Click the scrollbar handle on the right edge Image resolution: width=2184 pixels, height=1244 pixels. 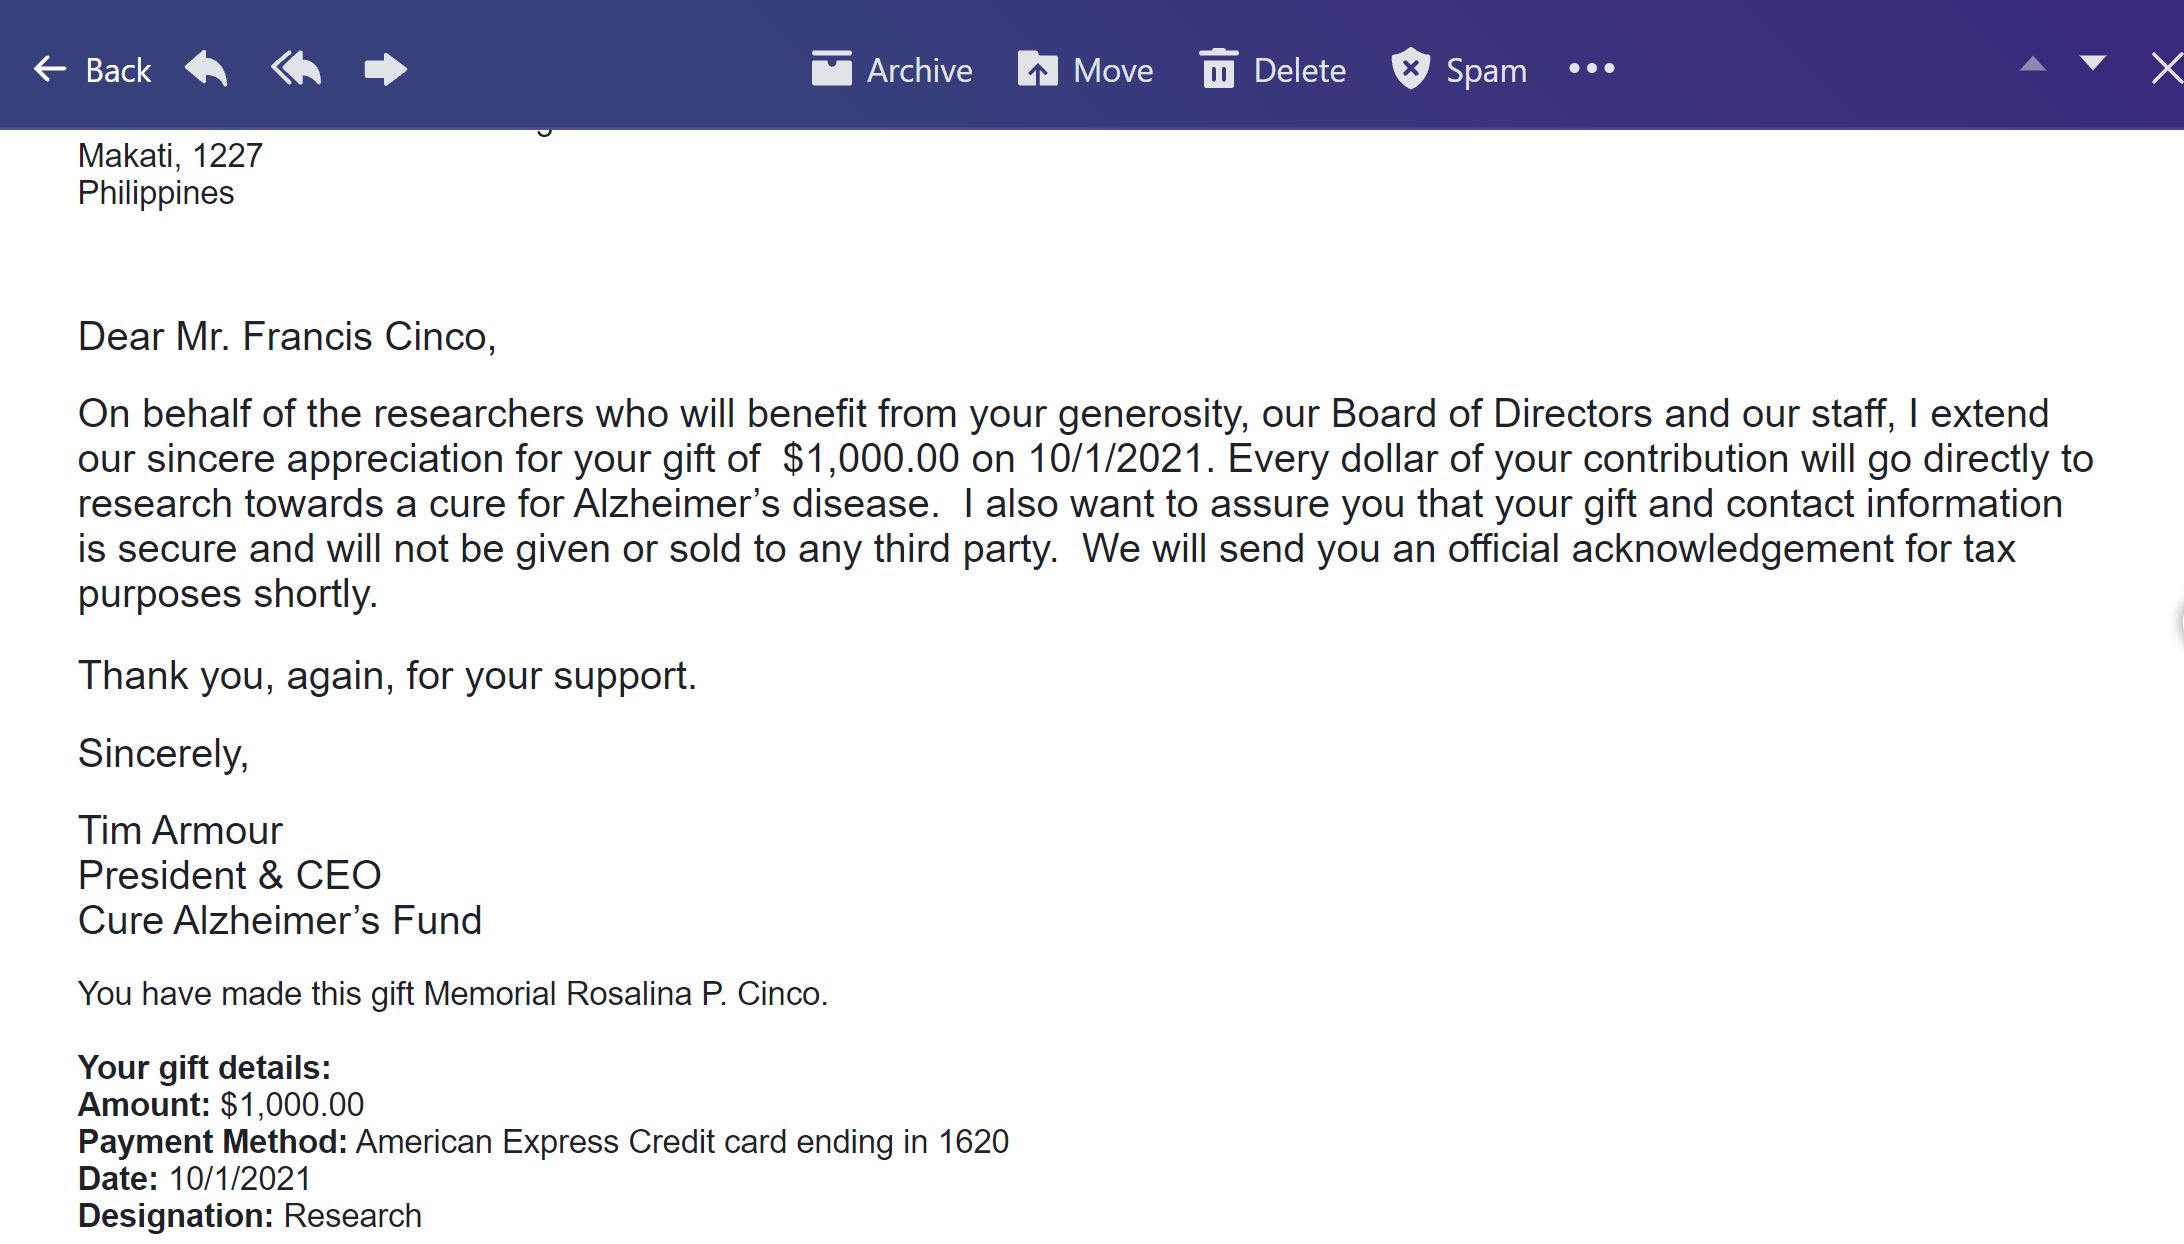click(2180, 620)
